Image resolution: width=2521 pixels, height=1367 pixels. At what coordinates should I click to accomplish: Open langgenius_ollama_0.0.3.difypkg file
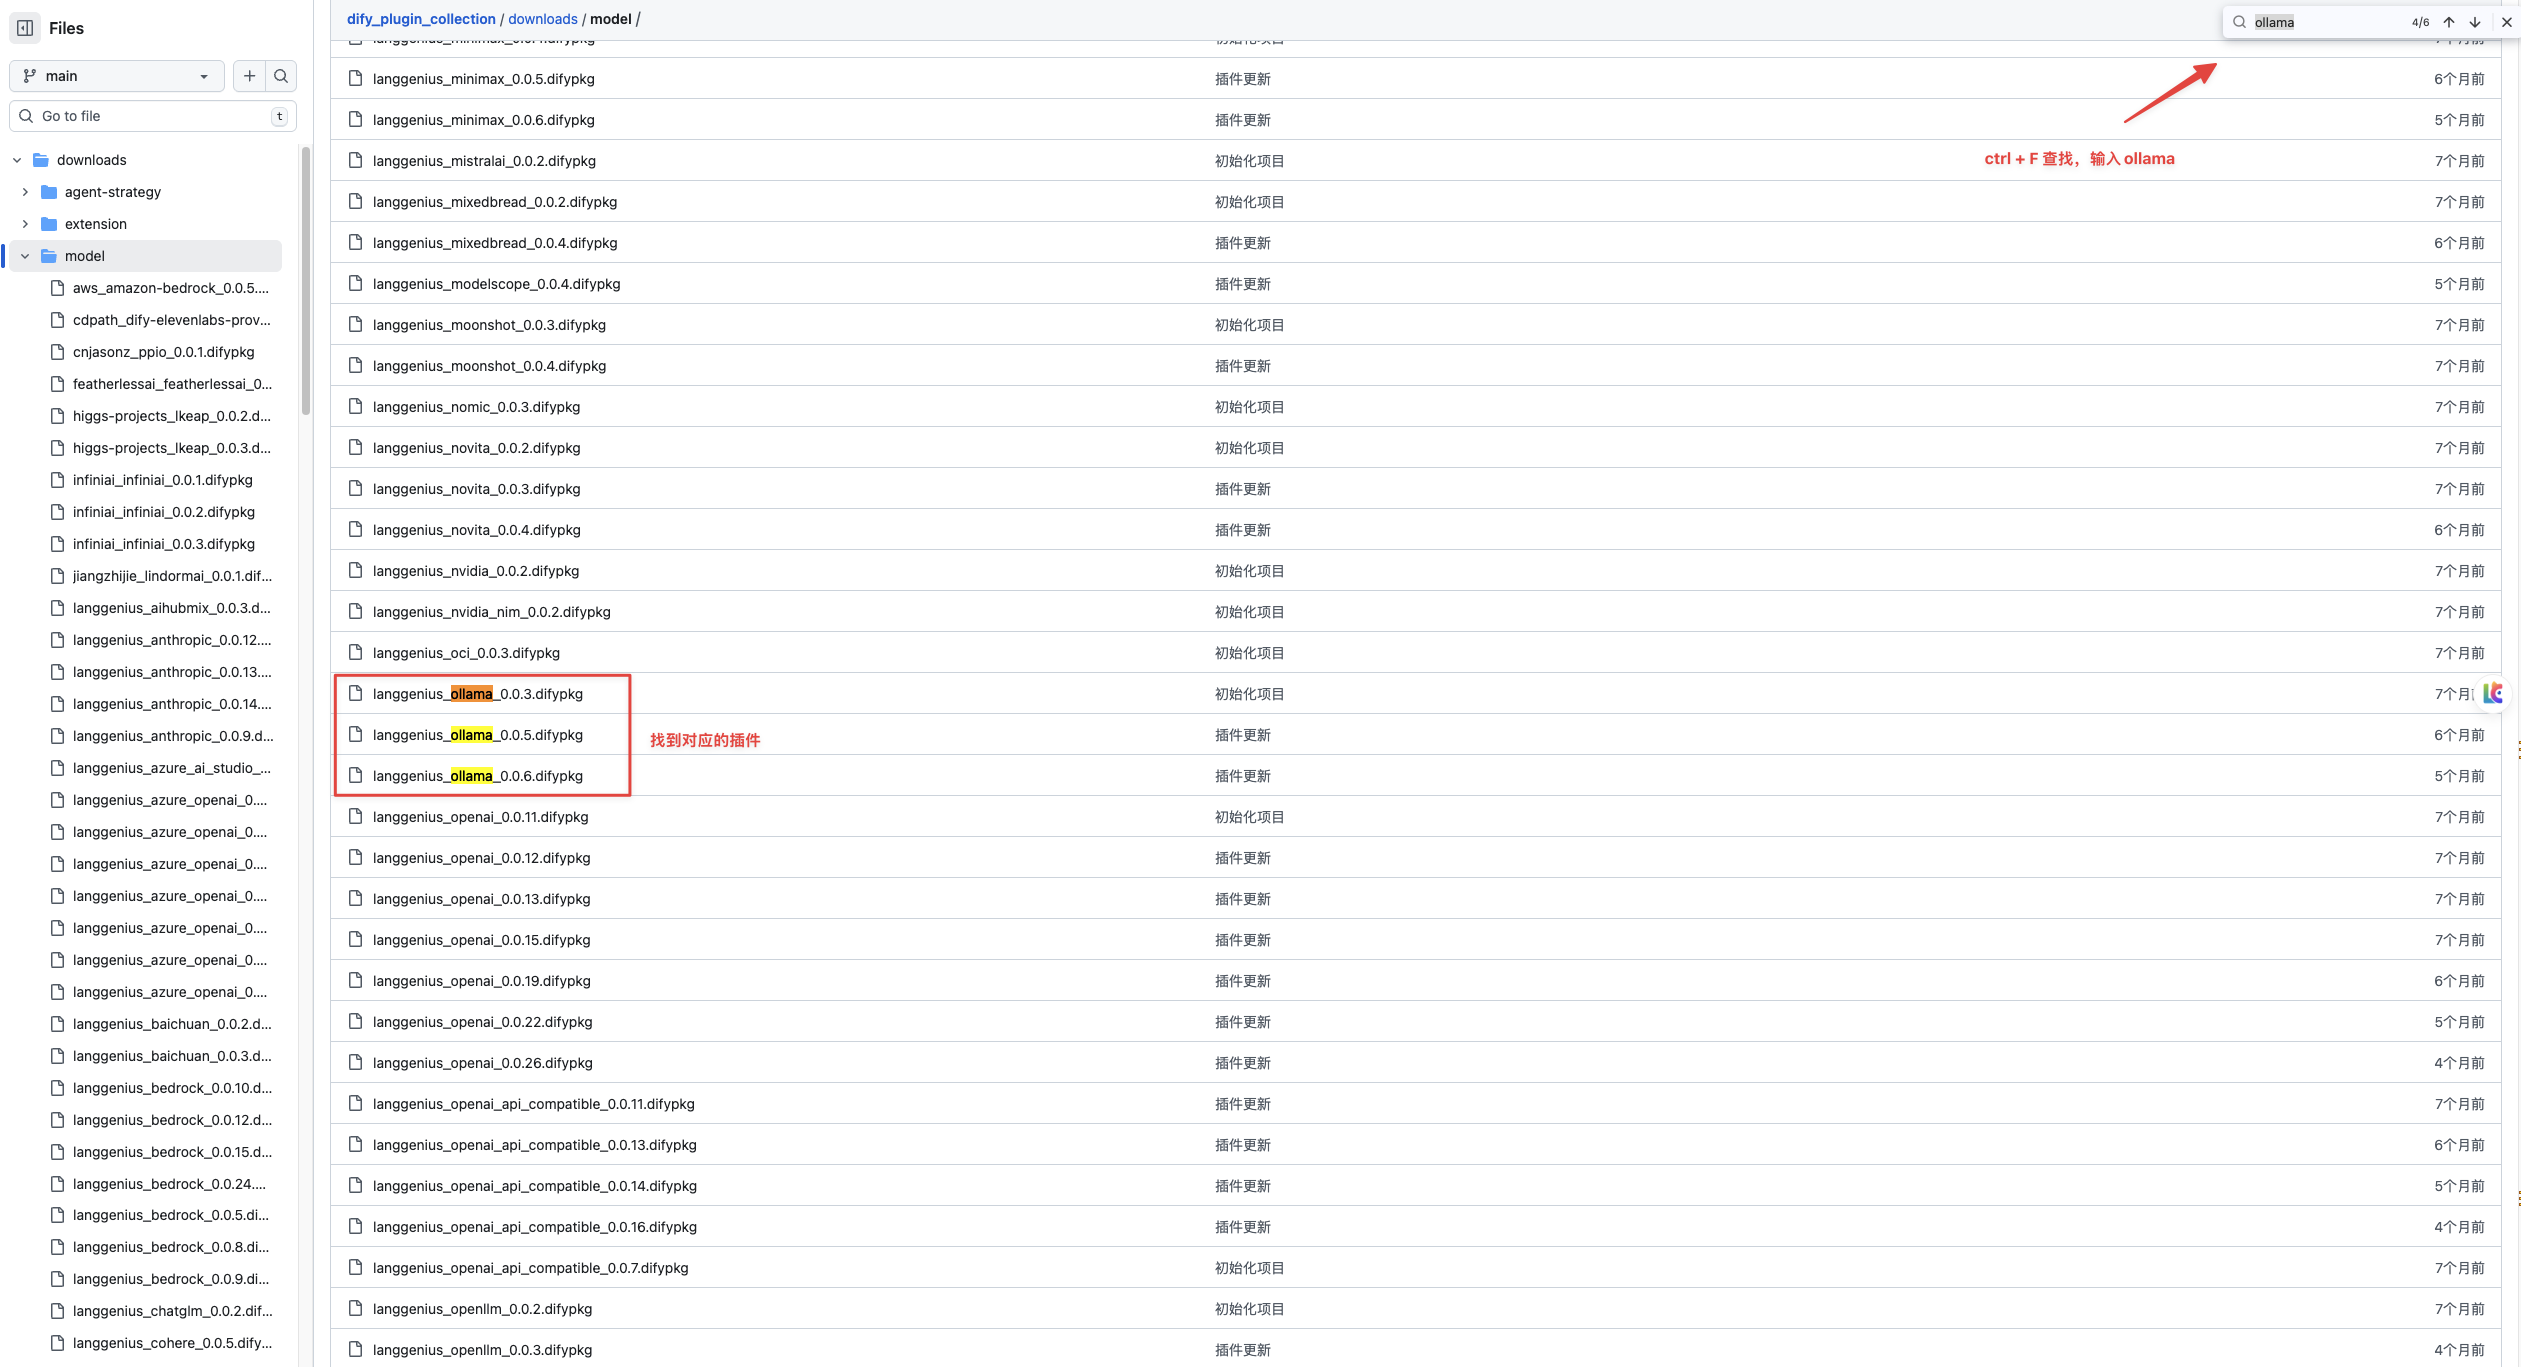click(478, 694)
